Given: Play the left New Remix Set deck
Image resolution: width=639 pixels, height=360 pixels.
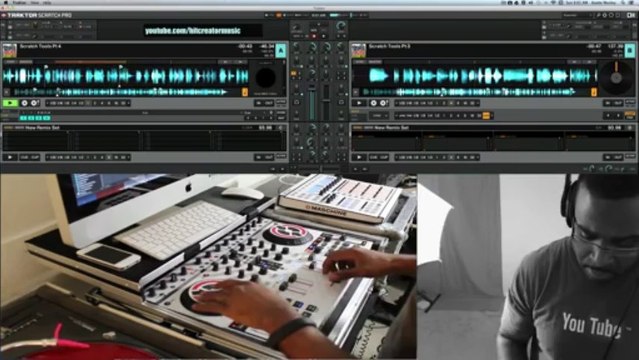Looking at the screenshot, I should click(10, 157).
